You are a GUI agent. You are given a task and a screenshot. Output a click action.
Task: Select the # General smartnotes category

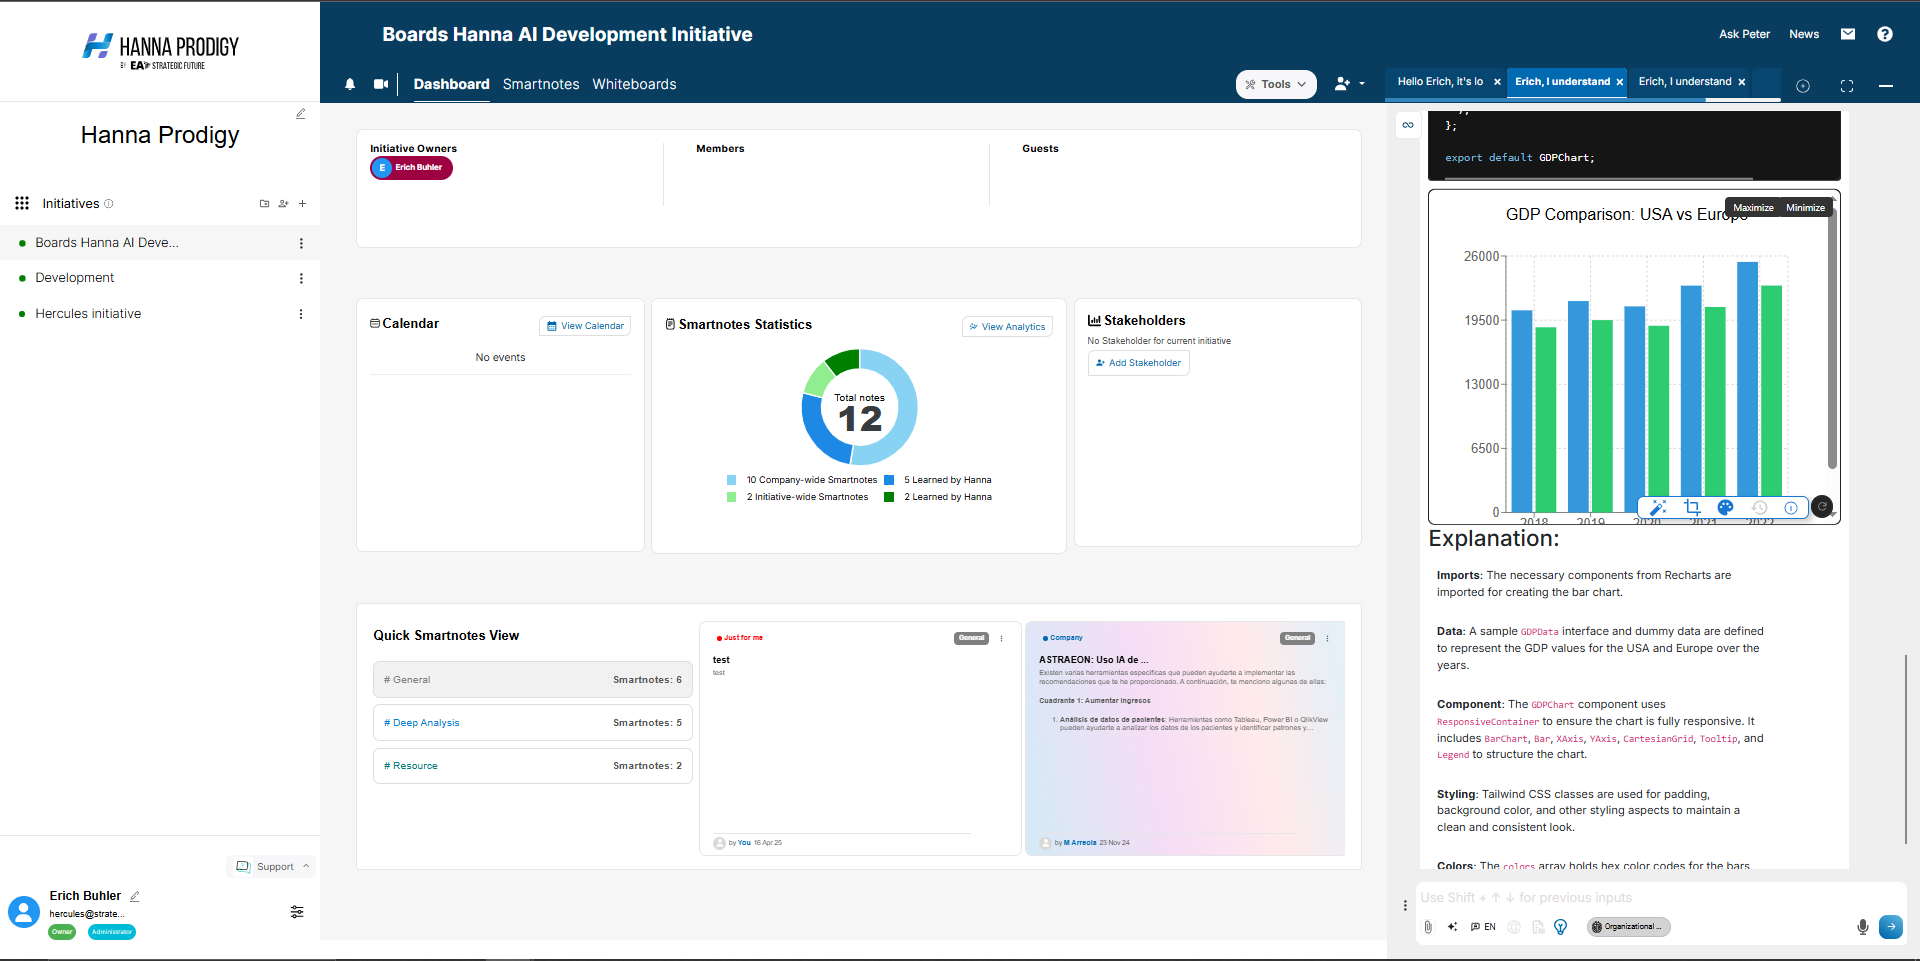tap(533, 680)
